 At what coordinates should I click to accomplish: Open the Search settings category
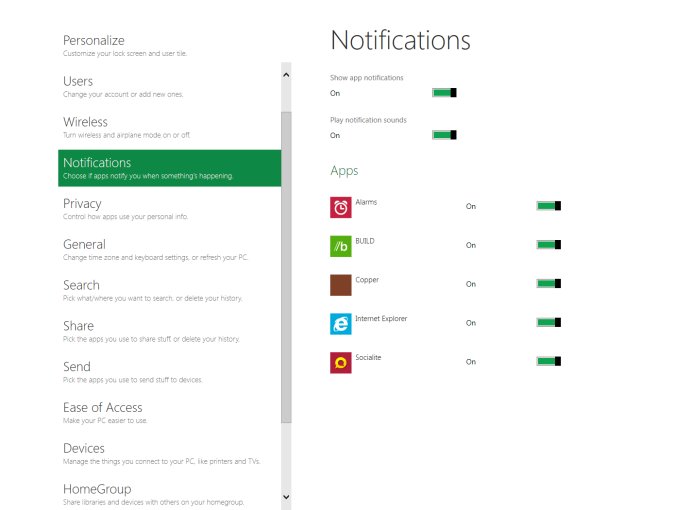170,290
